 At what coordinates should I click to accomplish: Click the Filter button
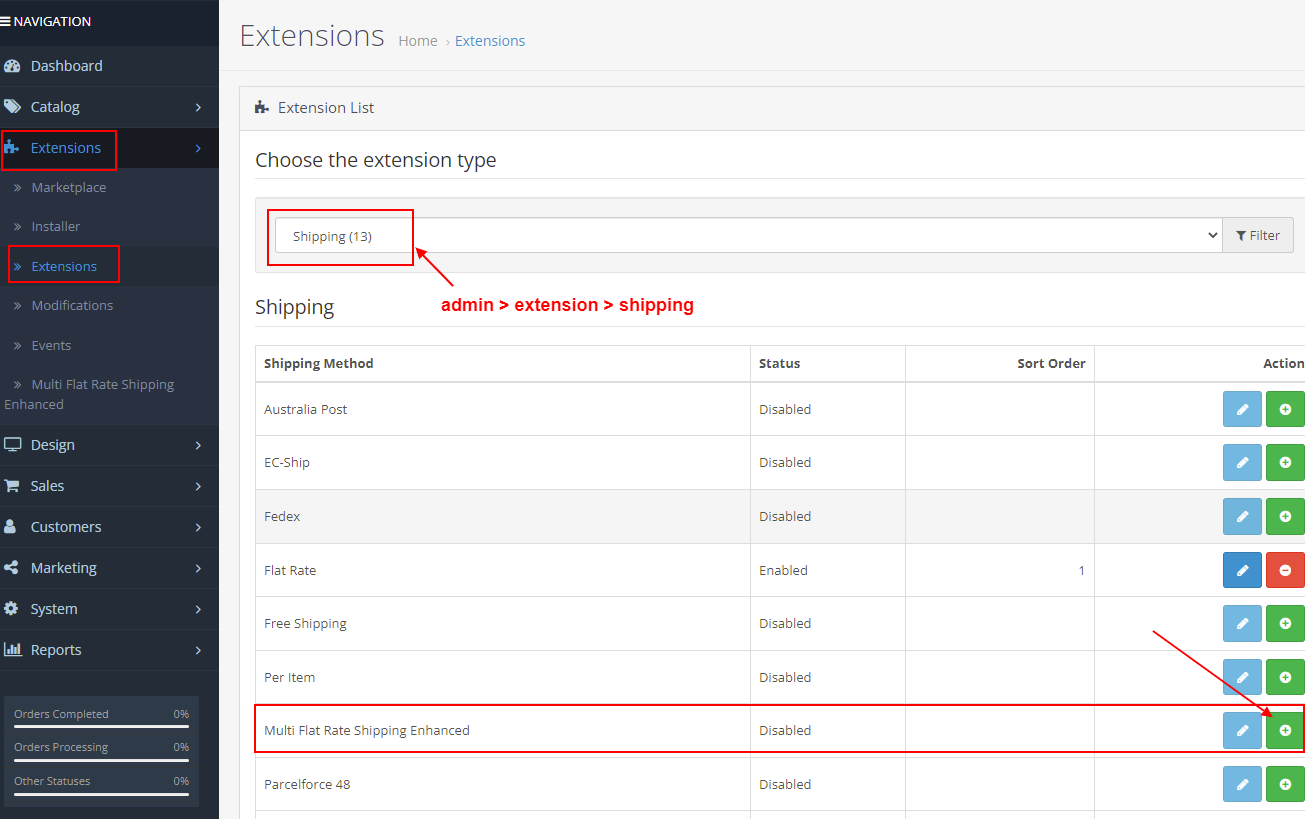(x=1258, y=234)
